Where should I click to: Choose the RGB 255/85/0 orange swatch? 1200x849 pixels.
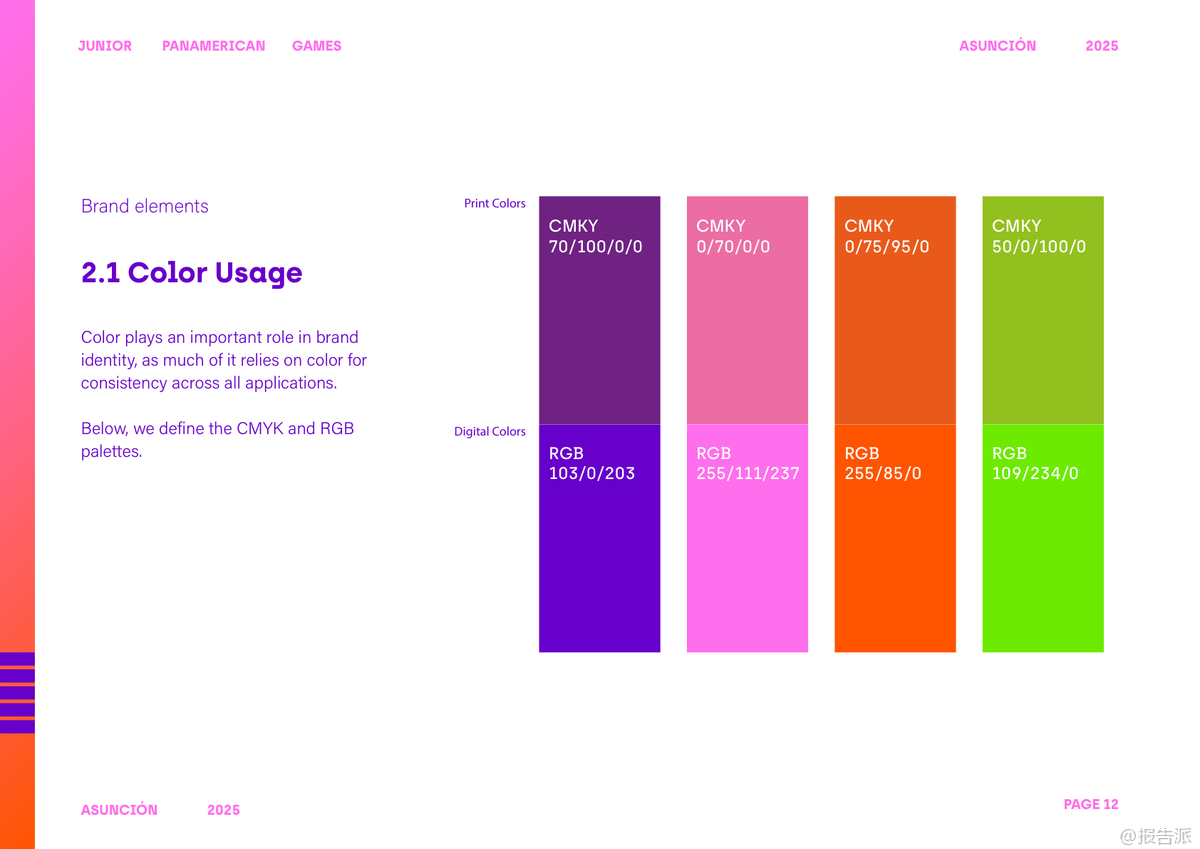click(x=895, y=540)
